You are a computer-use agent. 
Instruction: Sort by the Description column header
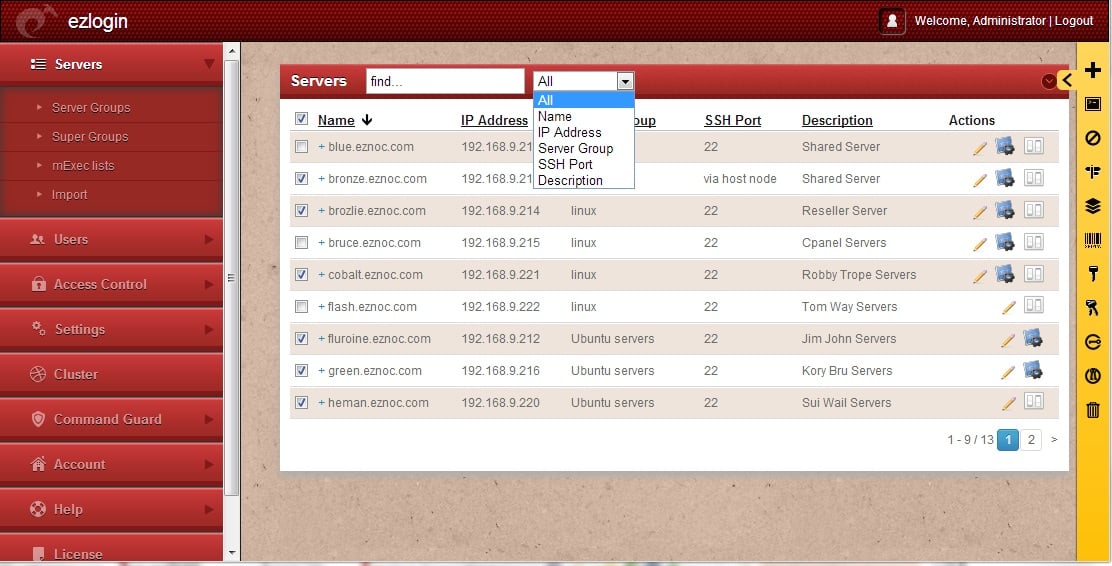point(837,120)
